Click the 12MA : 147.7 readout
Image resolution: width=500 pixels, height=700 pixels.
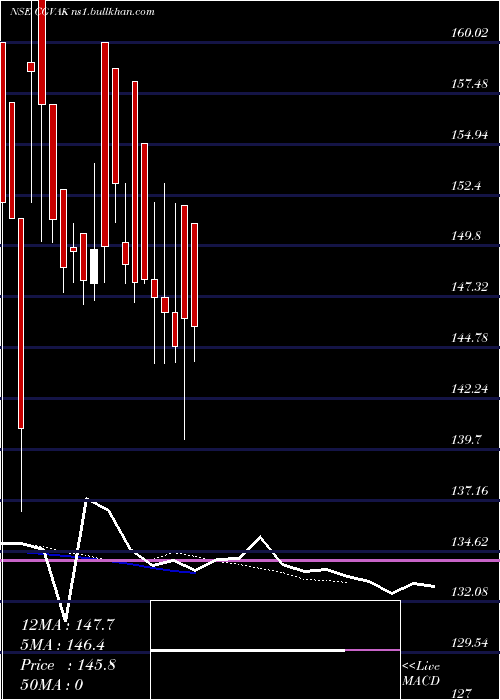point(68,625)
